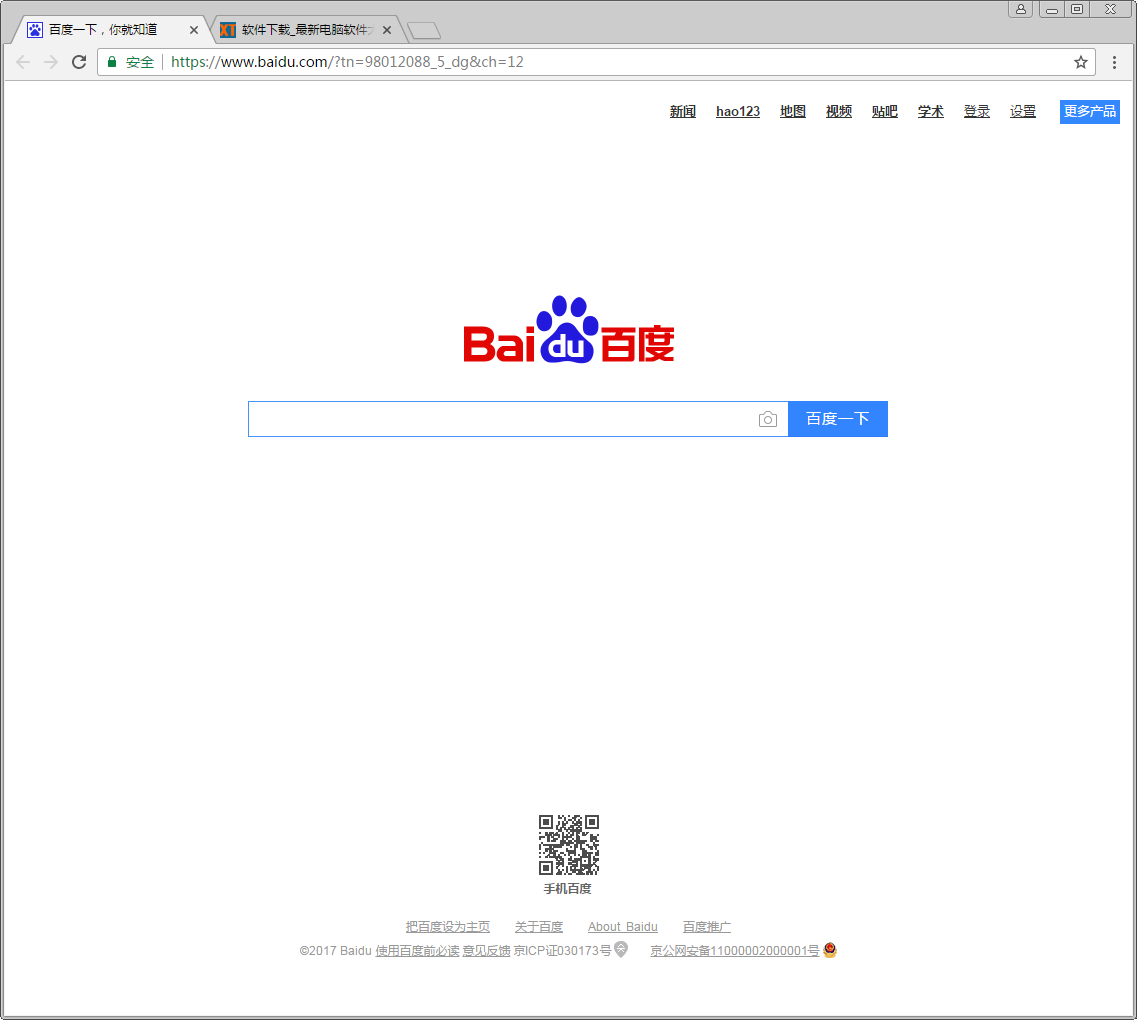1137x1020 pixels.
Task: Click 把百度设为主页 link
Action: (447, 926)
